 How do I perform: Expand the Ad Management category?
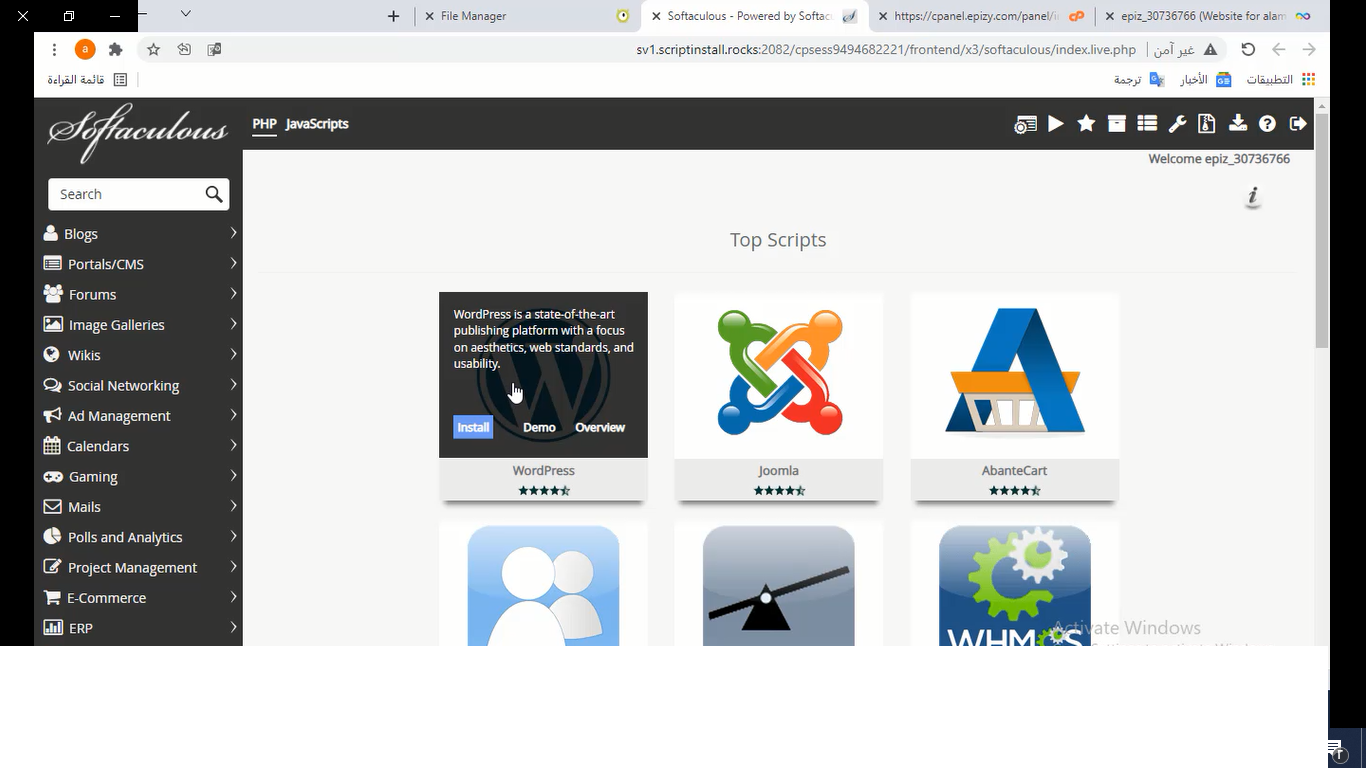(140, 415)
